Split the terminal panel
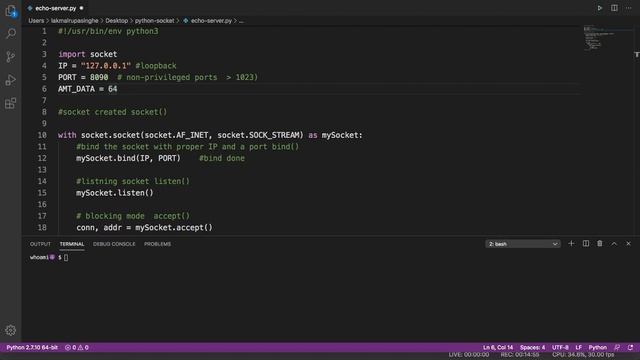This screenshot has width=640, height=360. click(x=586, y=243)
